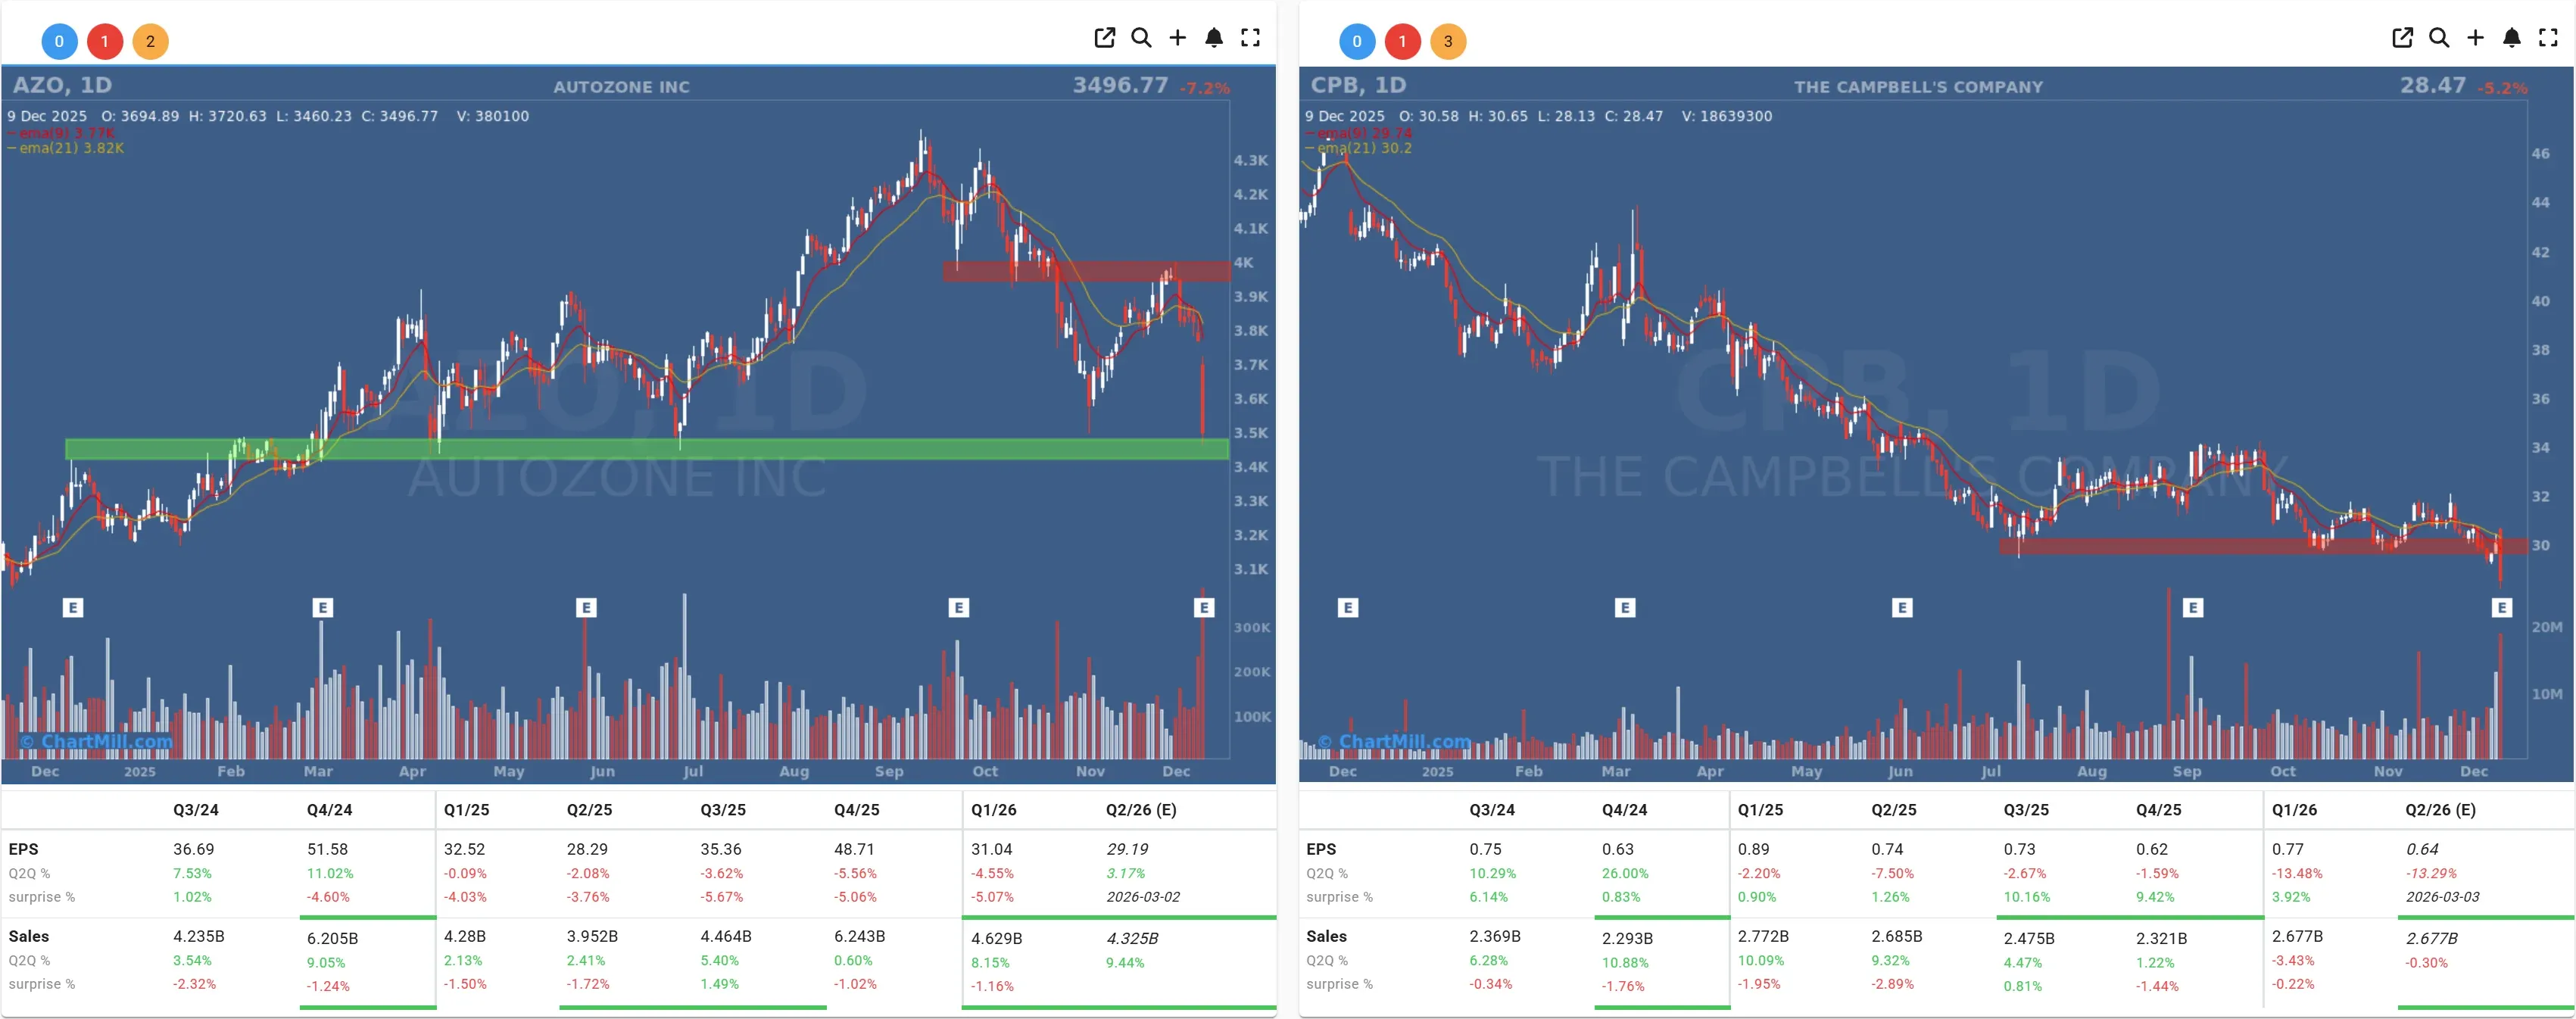Add an indicator with the plus icon above AZO
This screenshot has width=2576, height=1019.
[x=1178, y=37]
